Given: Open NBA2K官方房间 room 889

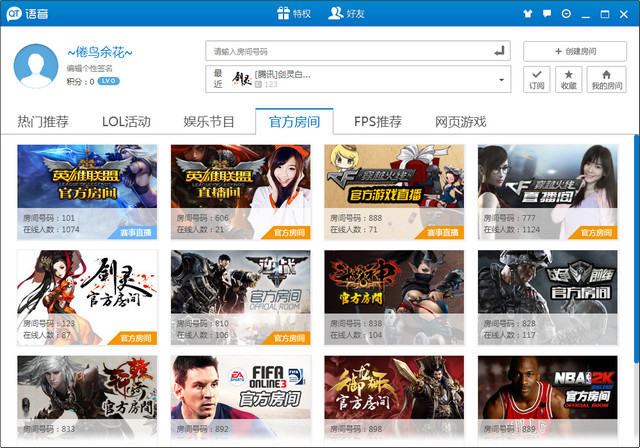Looking at the screenshot, I should tap(548, 400).
